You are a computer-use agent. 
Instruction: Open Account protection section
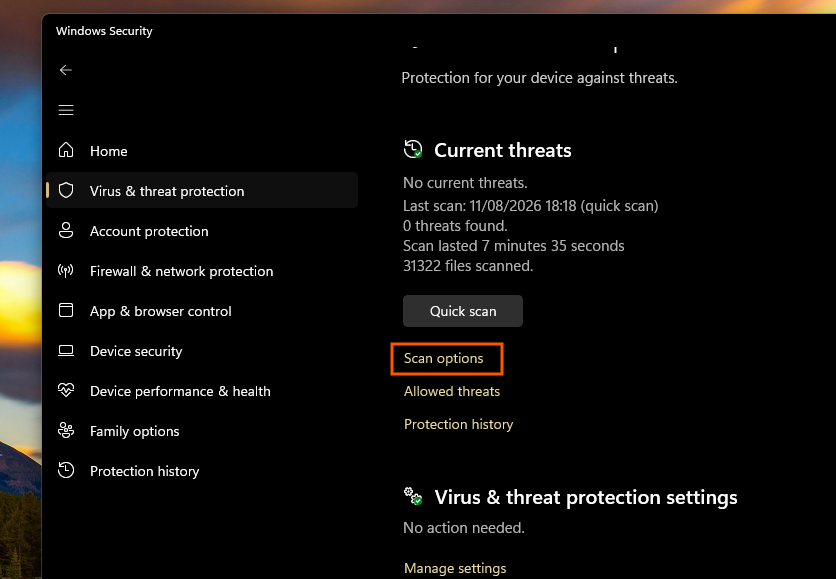point(202,231)
